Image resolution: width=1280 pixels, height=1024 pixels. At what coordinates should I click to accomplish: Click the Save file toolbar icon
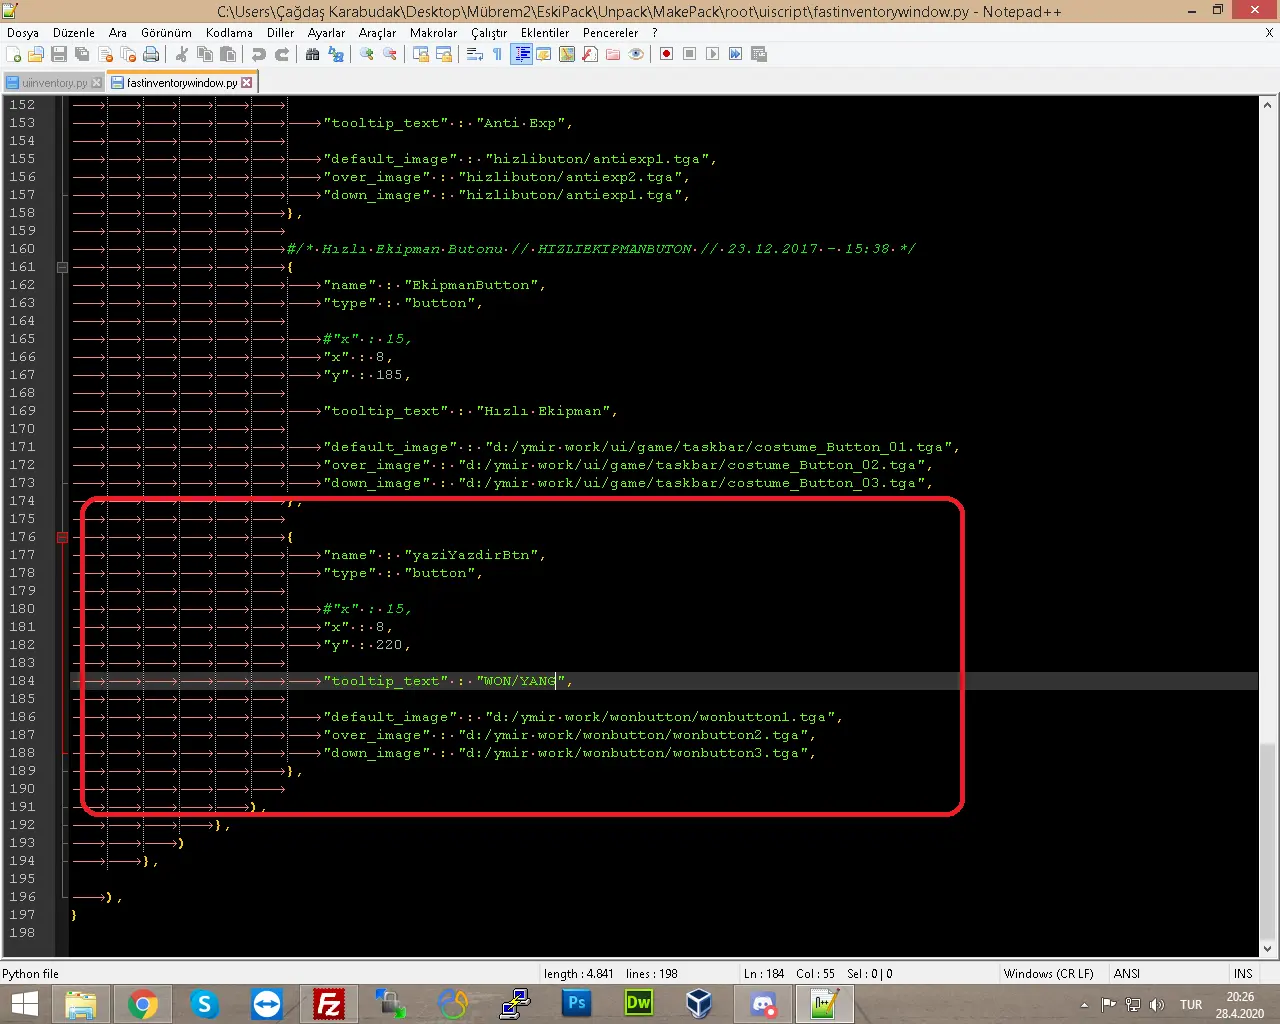click(59, 54)
